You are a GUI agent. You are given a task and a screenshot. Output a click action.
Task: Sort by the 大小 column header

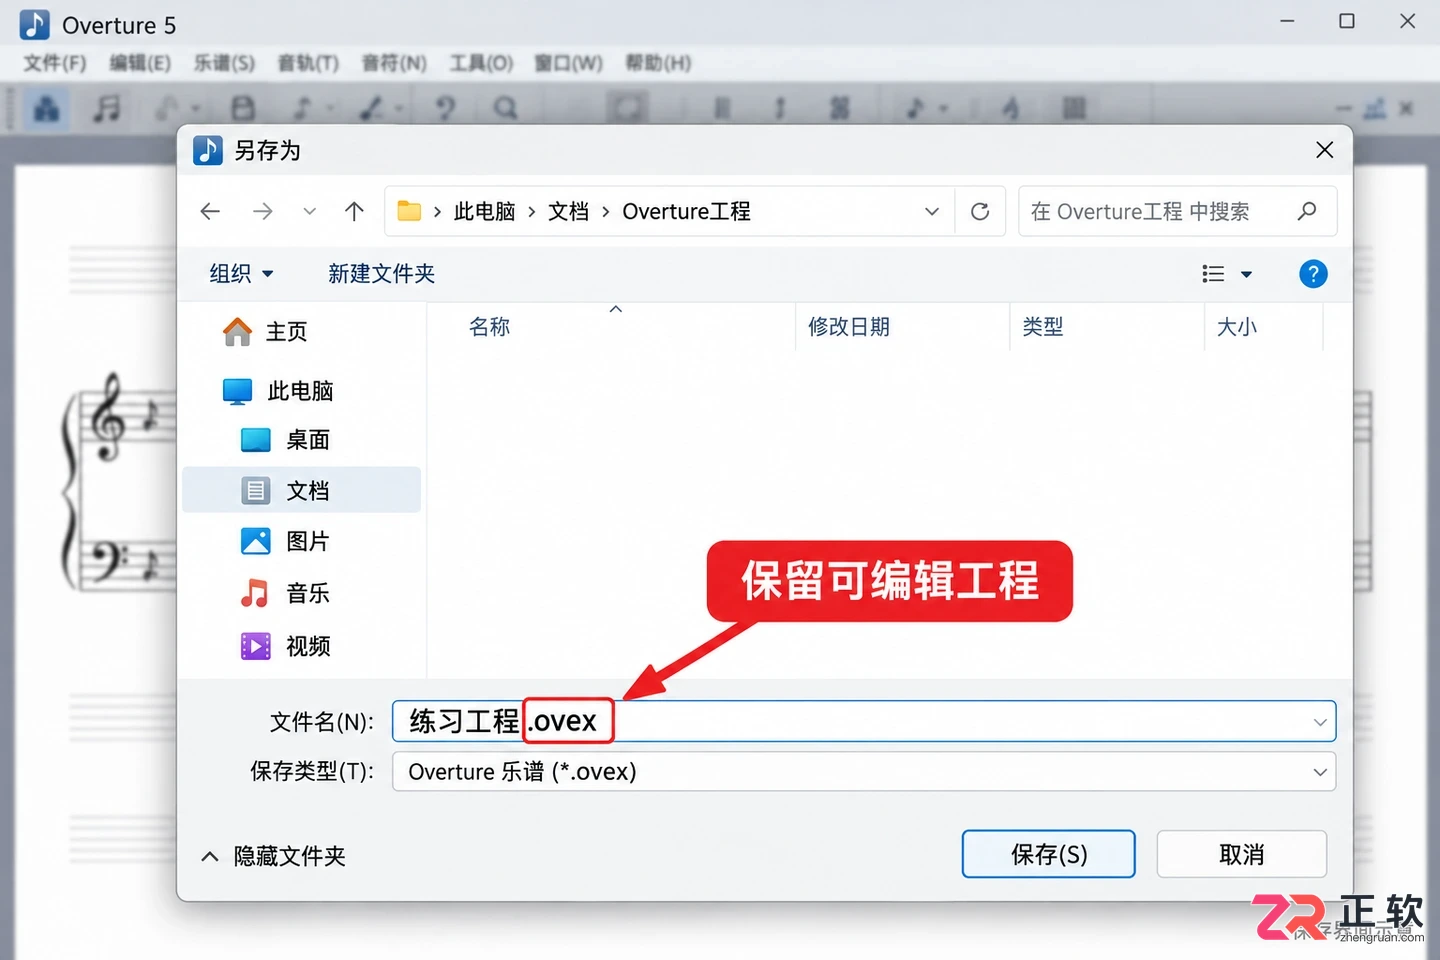pyautogui.click(x=1237, y=327)
